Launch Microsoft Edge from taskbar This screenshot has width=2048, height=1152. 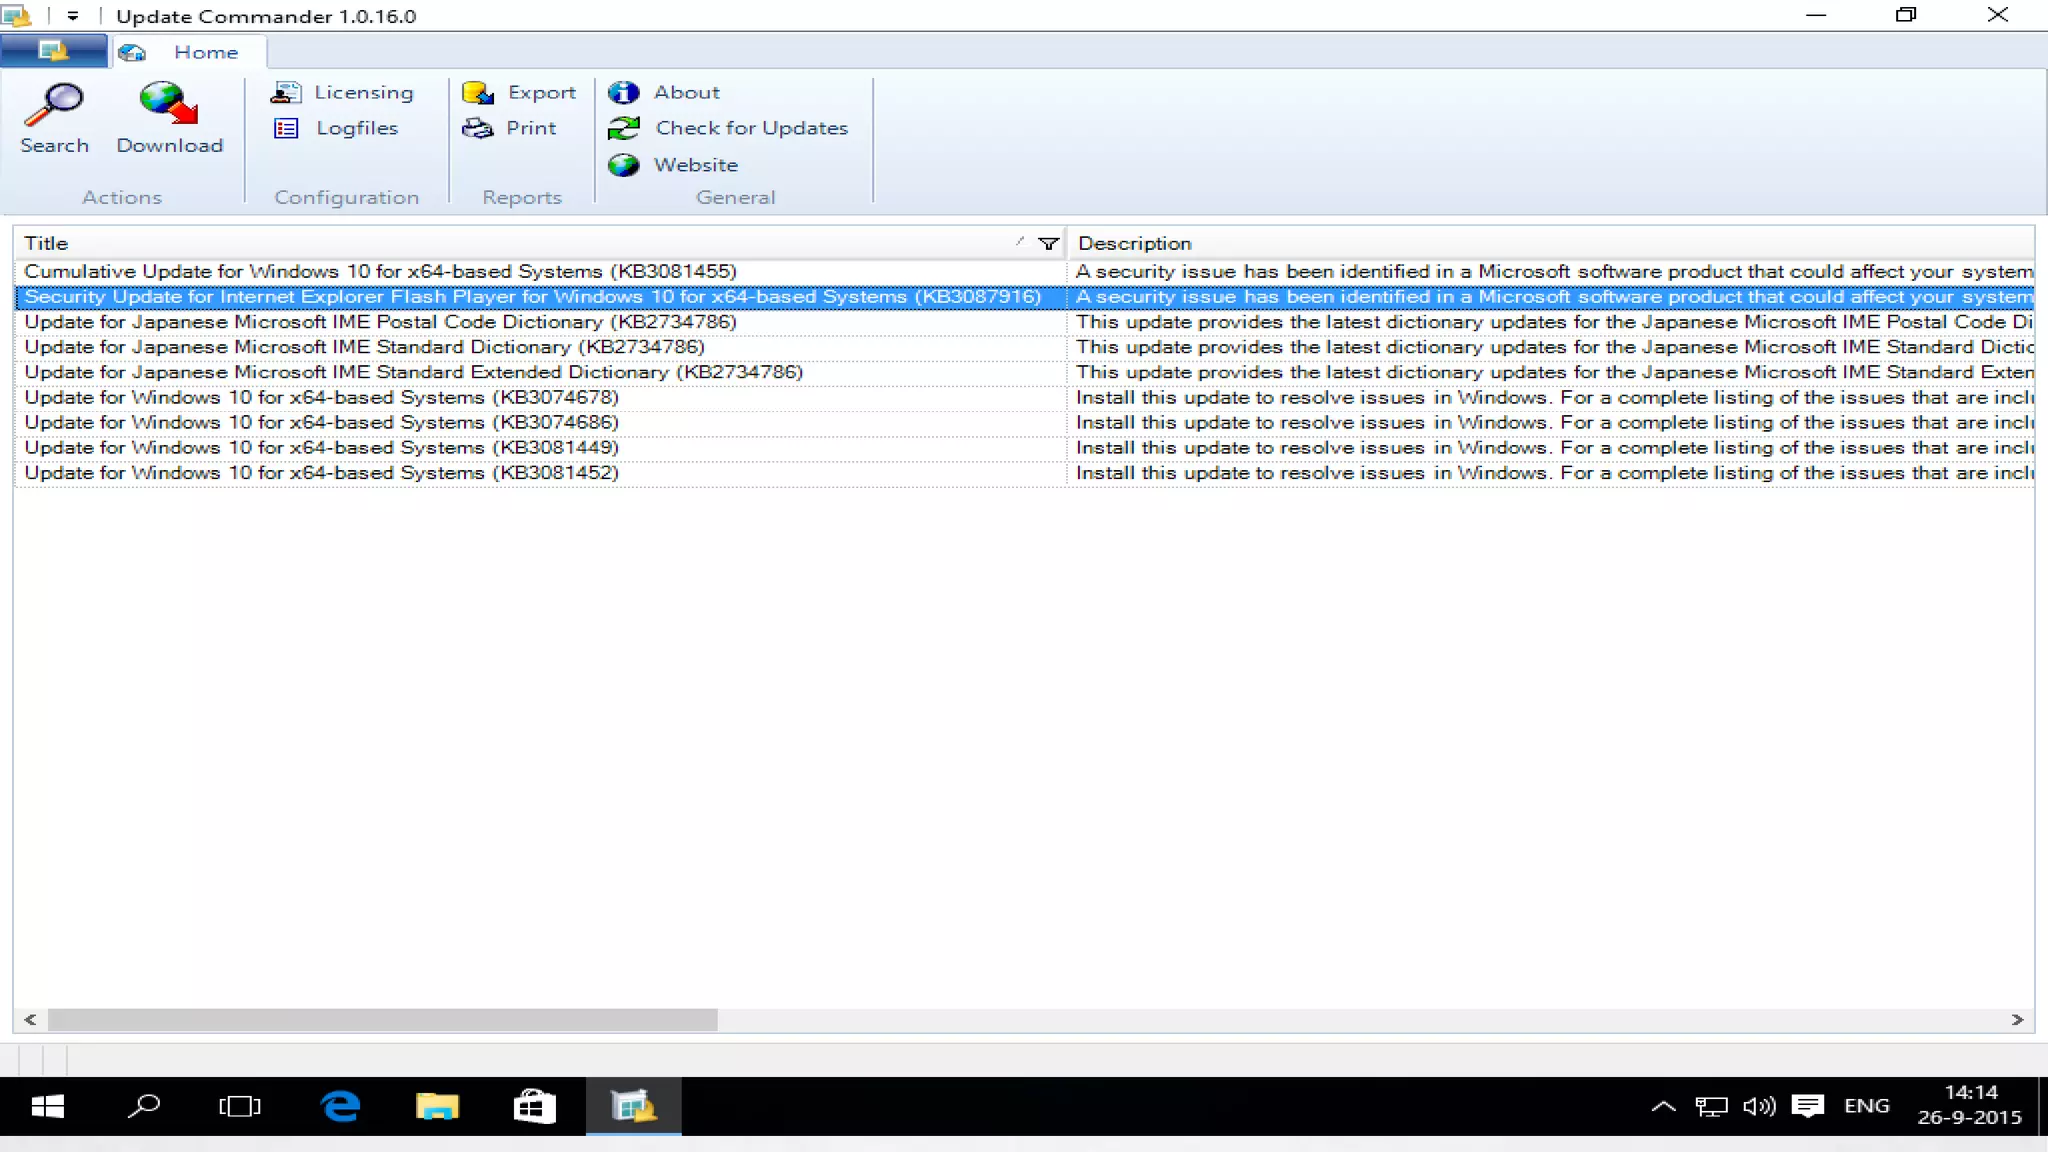tap(340, 1106)
